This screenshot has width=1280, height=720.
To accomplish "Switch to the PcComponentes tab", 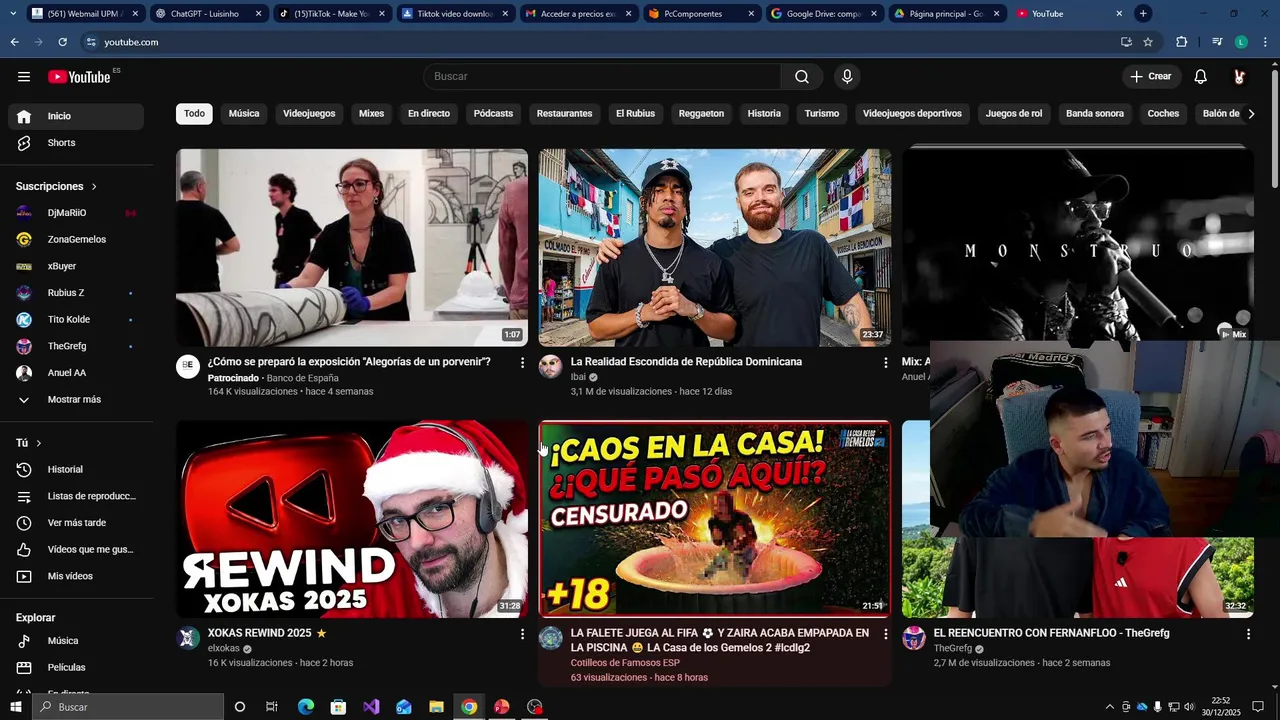I will point(700,14).
